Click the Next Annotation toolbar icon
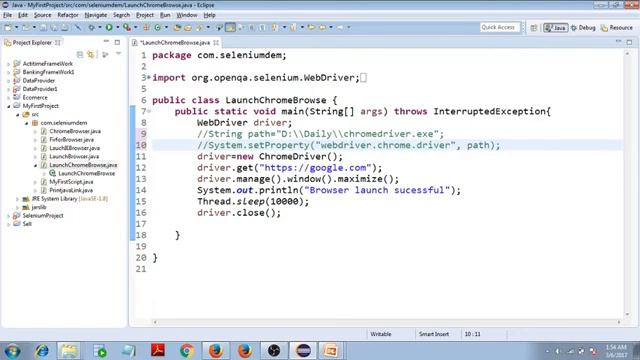The image size is (640, 360). click(x=276, y=27)
